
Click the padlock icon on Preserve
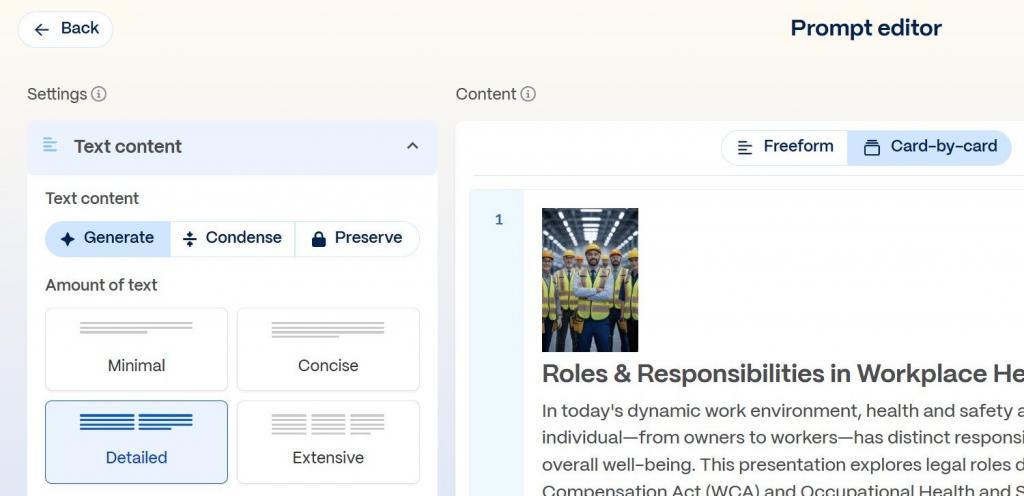pos(319,239)
